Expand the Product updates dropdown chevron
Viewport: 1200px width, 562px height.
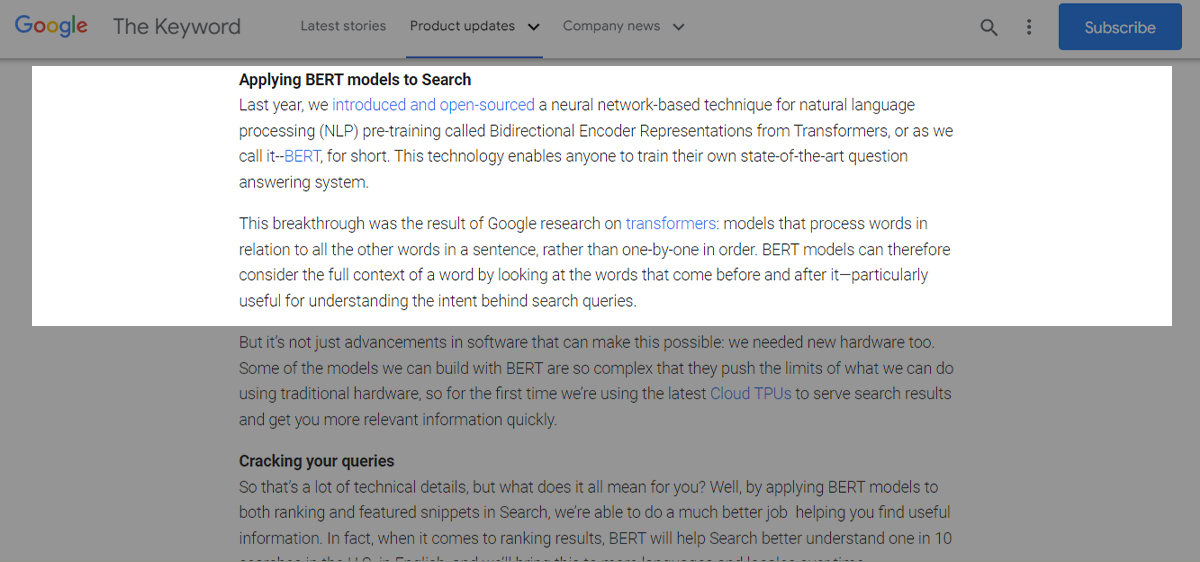[x=533, y=27]
